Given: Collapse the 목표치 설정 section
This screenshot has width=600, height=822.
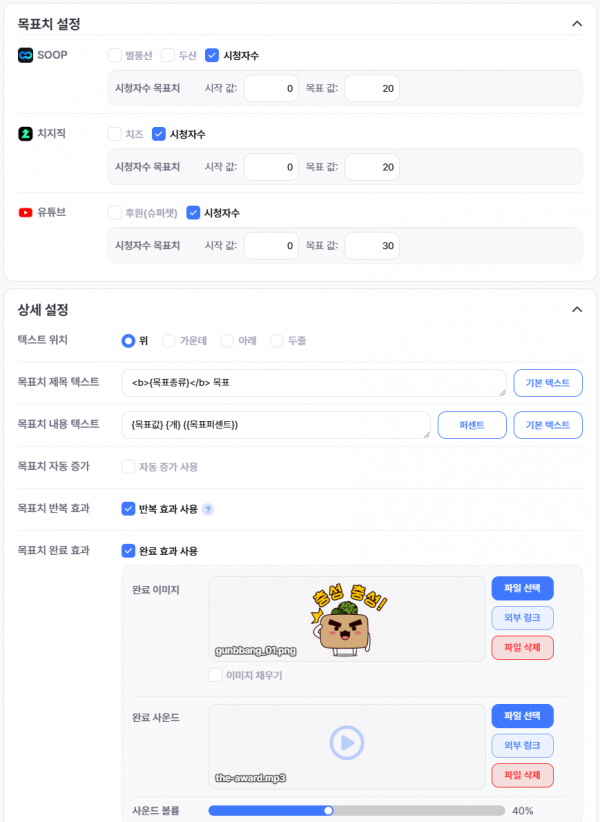Looking at the screenshot, I should pyautogui.click(x=577, y=24).
